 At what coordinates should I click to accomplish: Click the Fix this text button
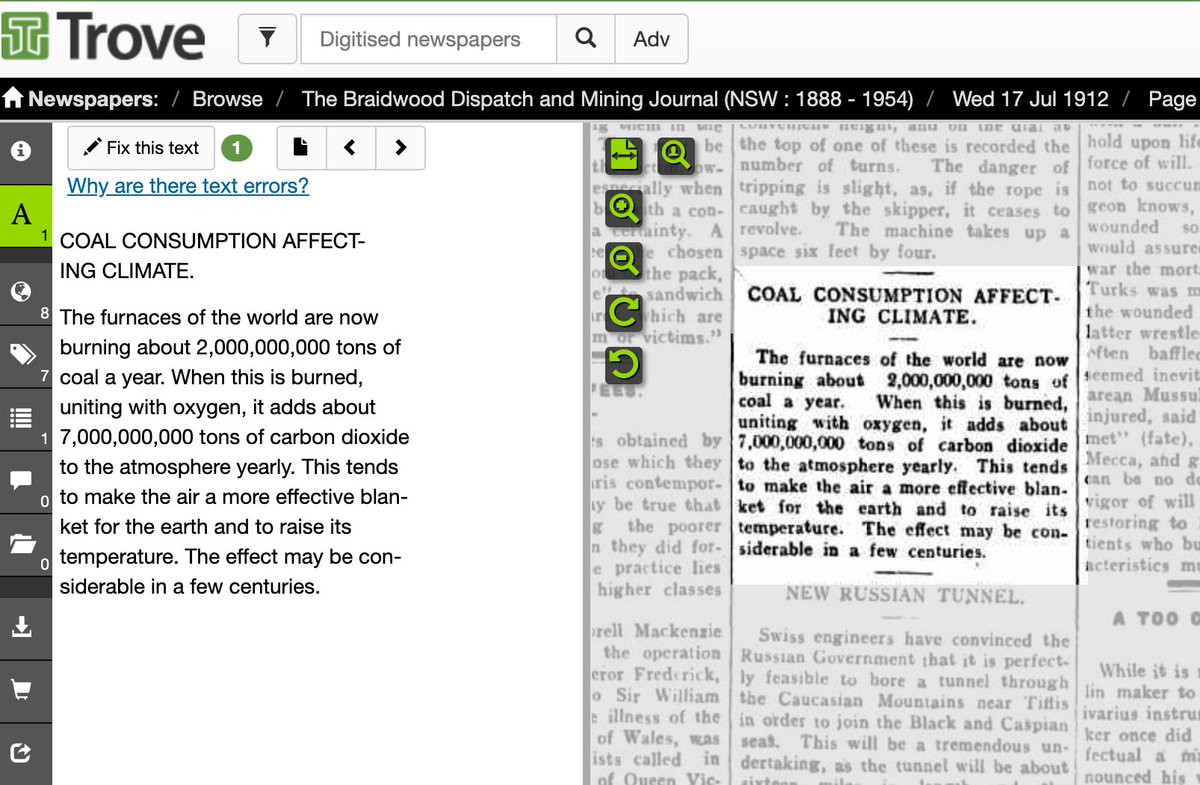(x=141, y=148)
